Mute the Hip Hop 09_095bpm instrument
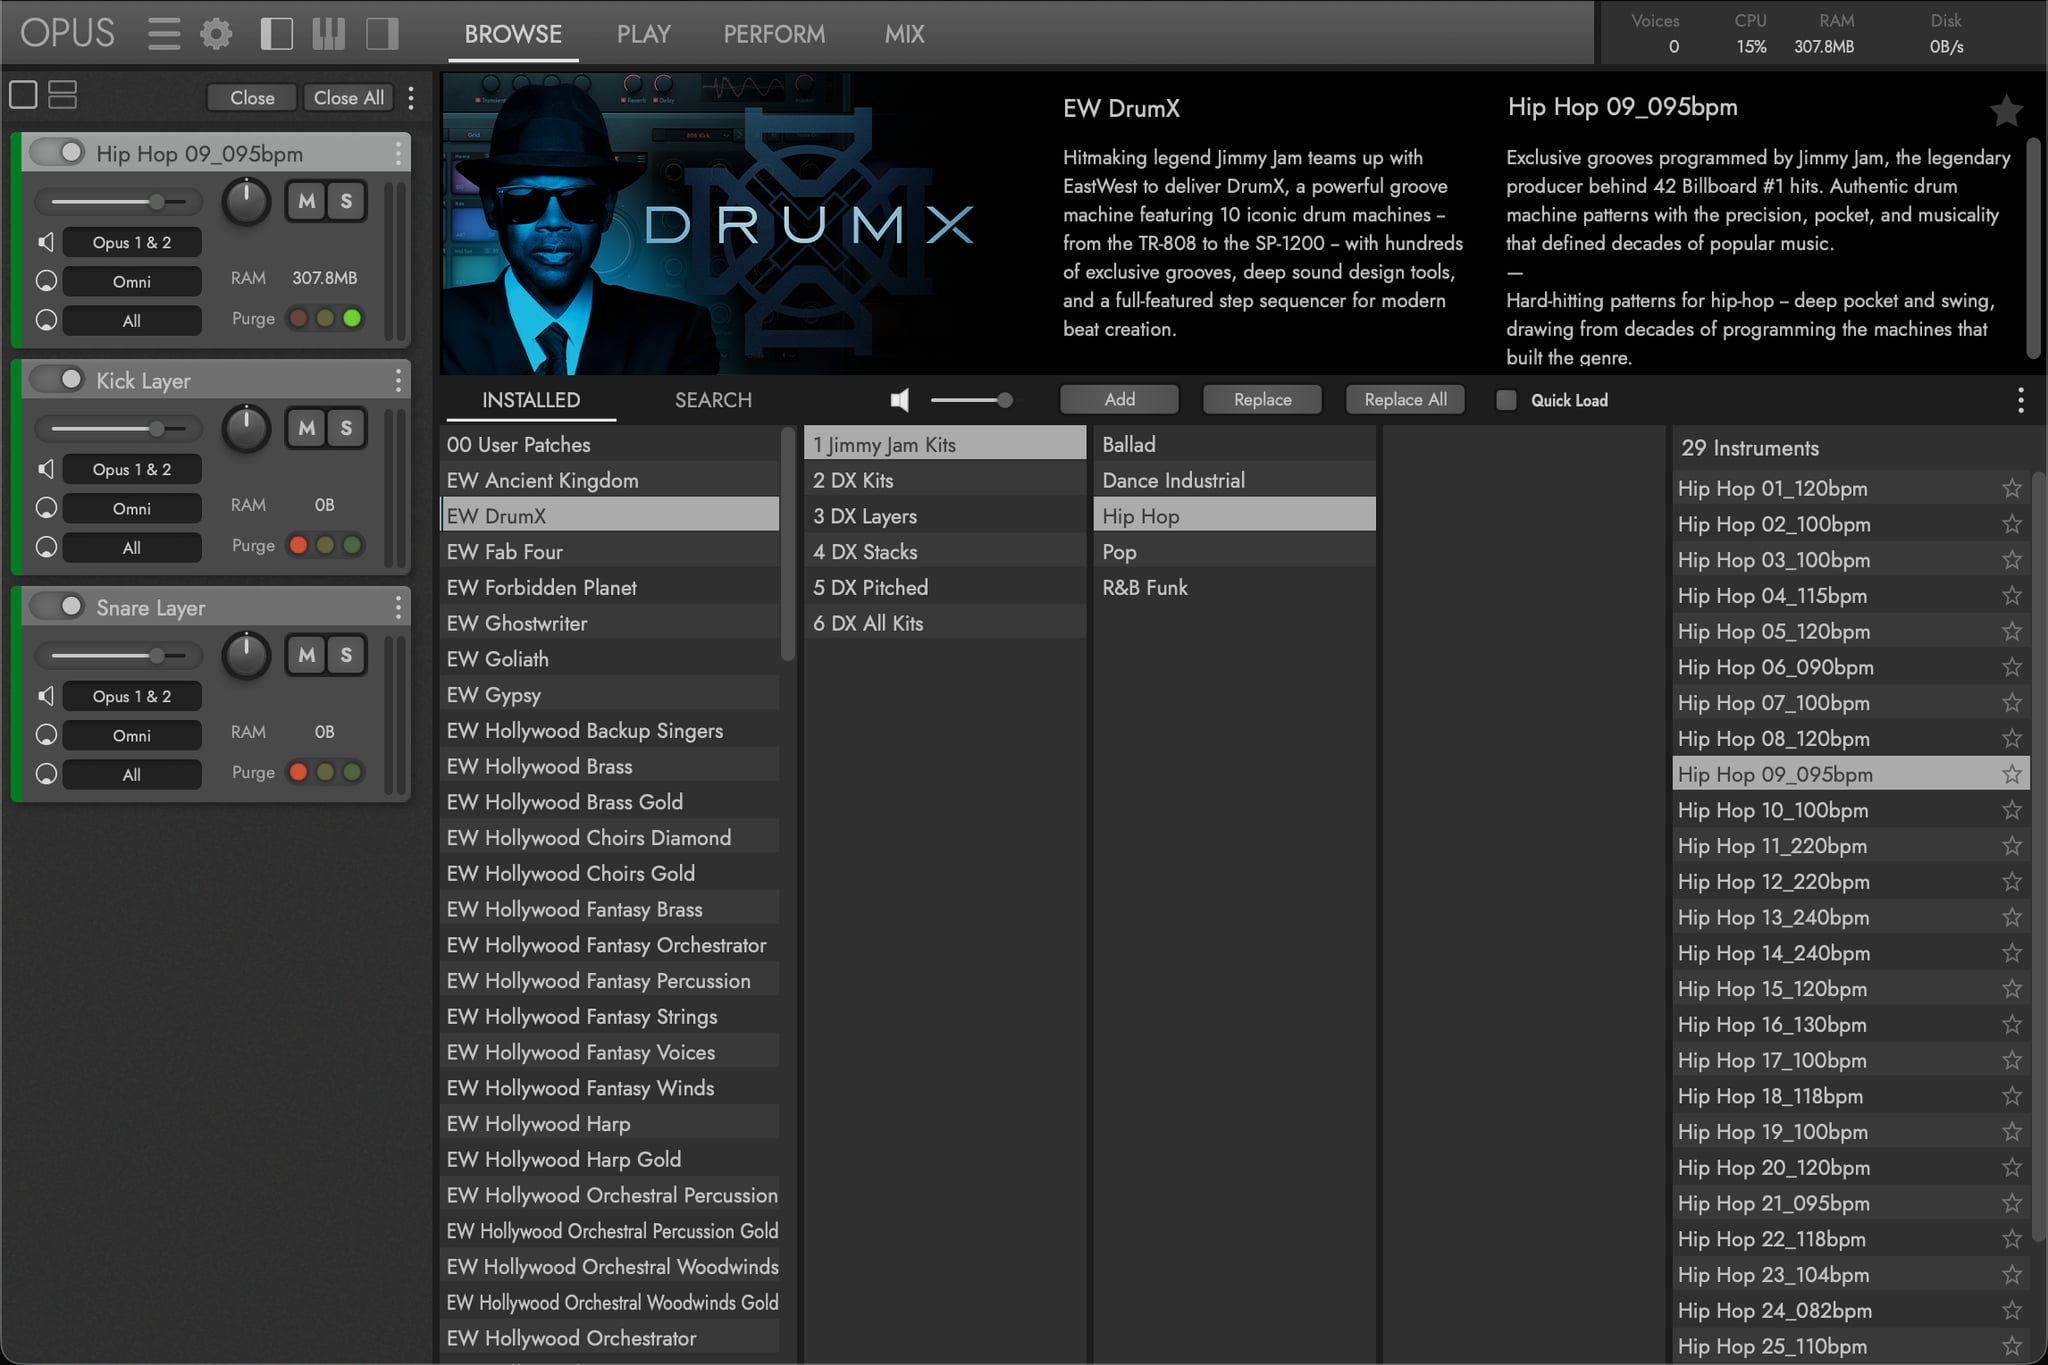 [x=307, y=201]
